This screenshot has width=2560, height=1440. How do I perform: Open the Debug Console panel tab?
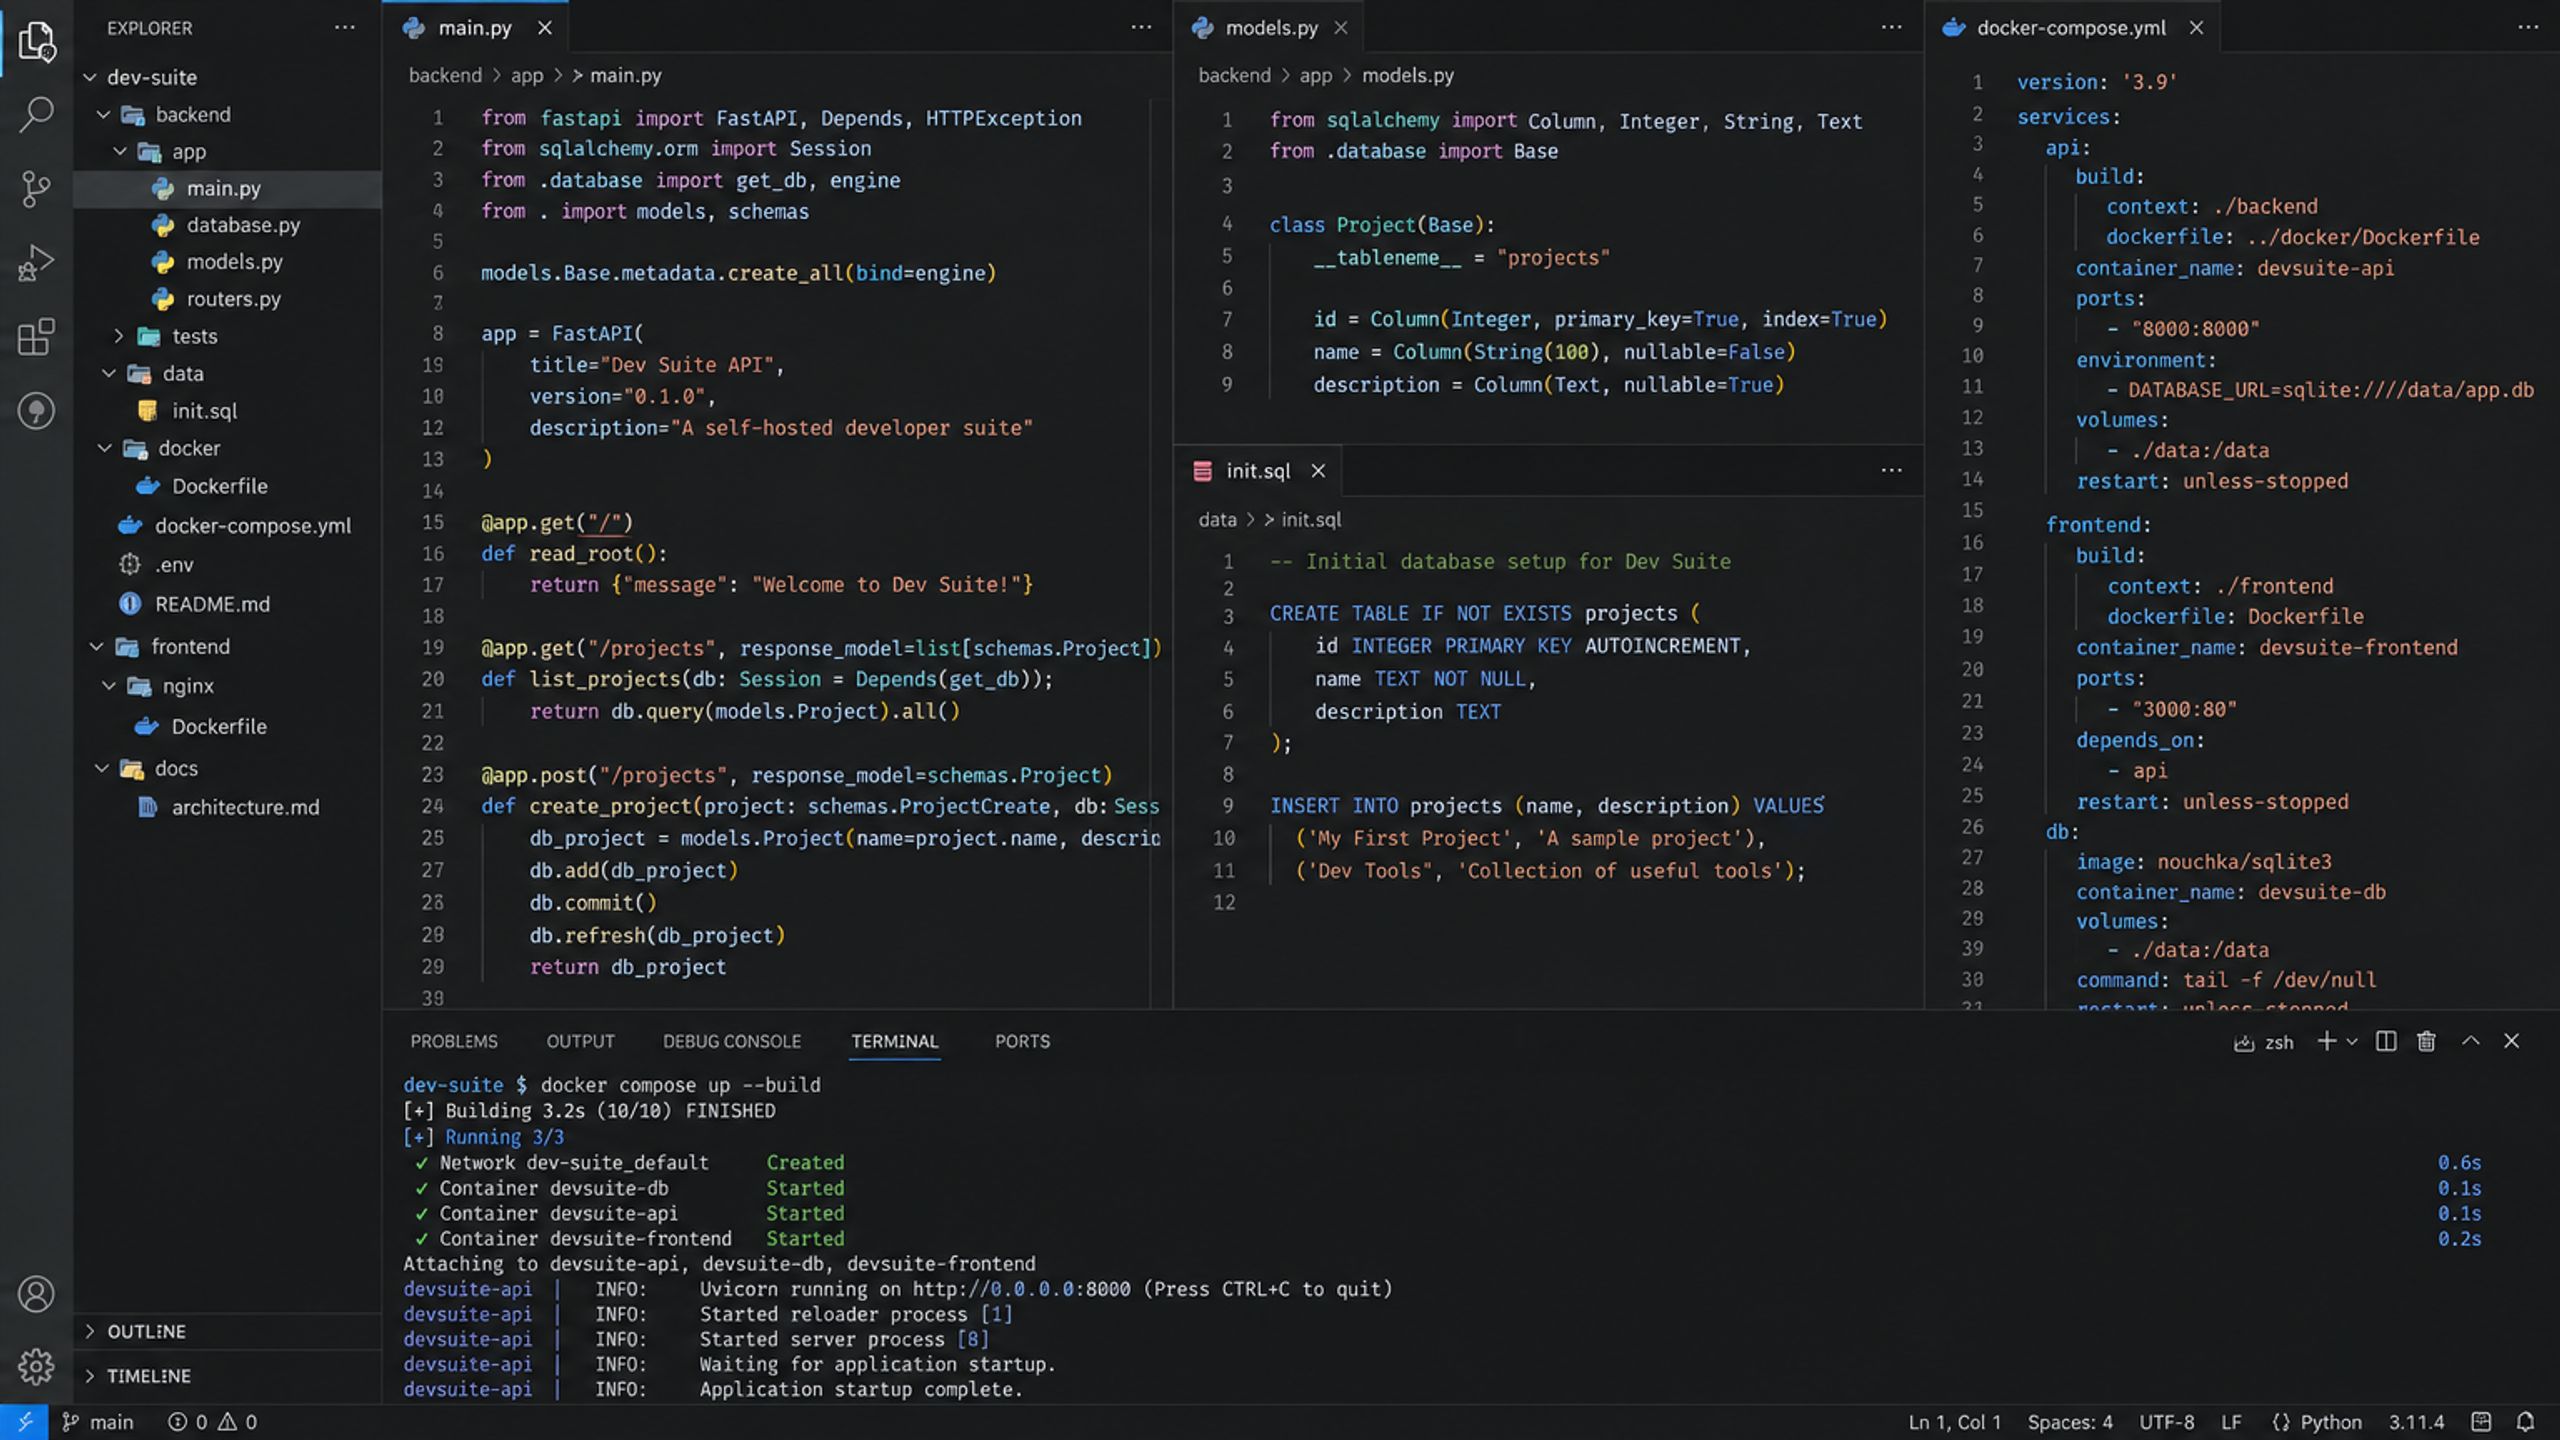(x=732, y=1041)
